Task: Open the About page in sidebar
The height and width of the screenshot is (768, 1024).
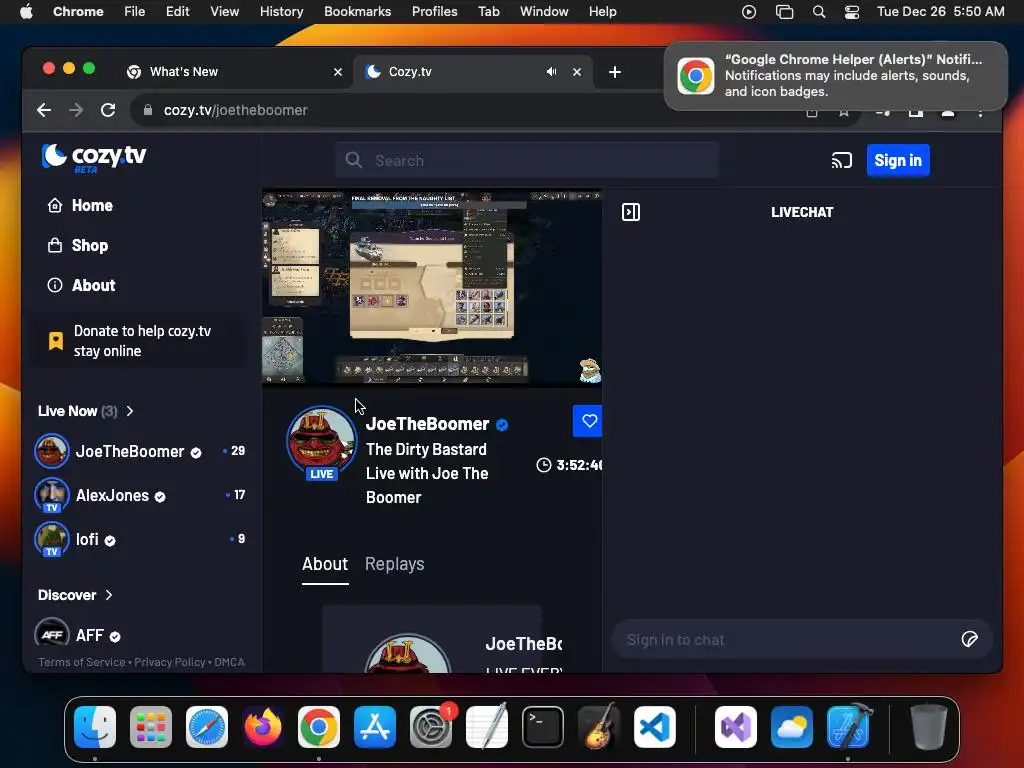Action: click(x=81, y=285)
